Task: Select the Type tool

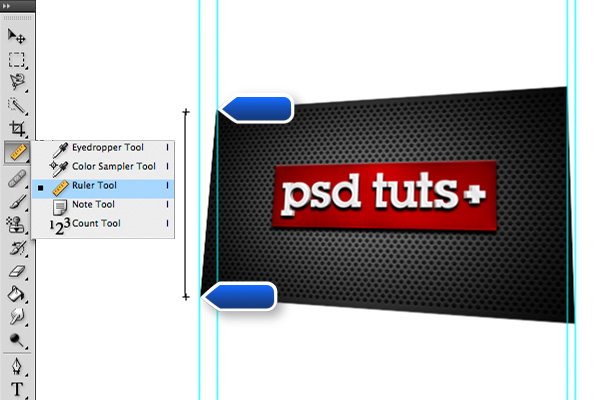Action: click(x=16, y=389)
